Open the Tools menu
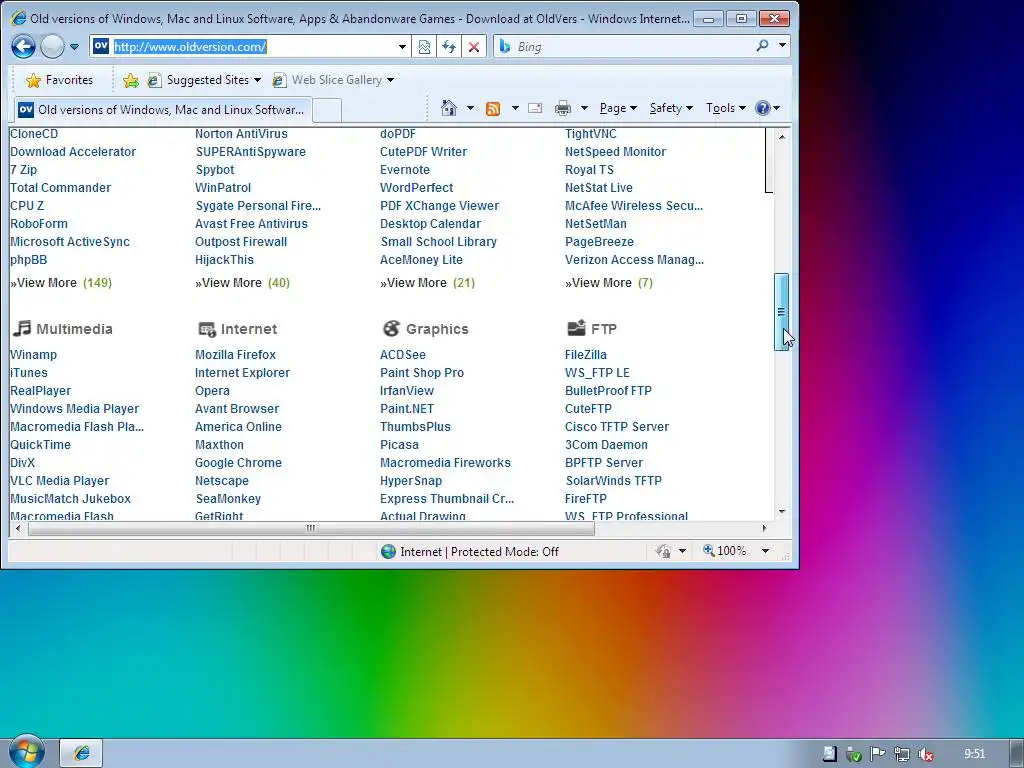This screenshot has height=768, width=1024. click(726, 108)
